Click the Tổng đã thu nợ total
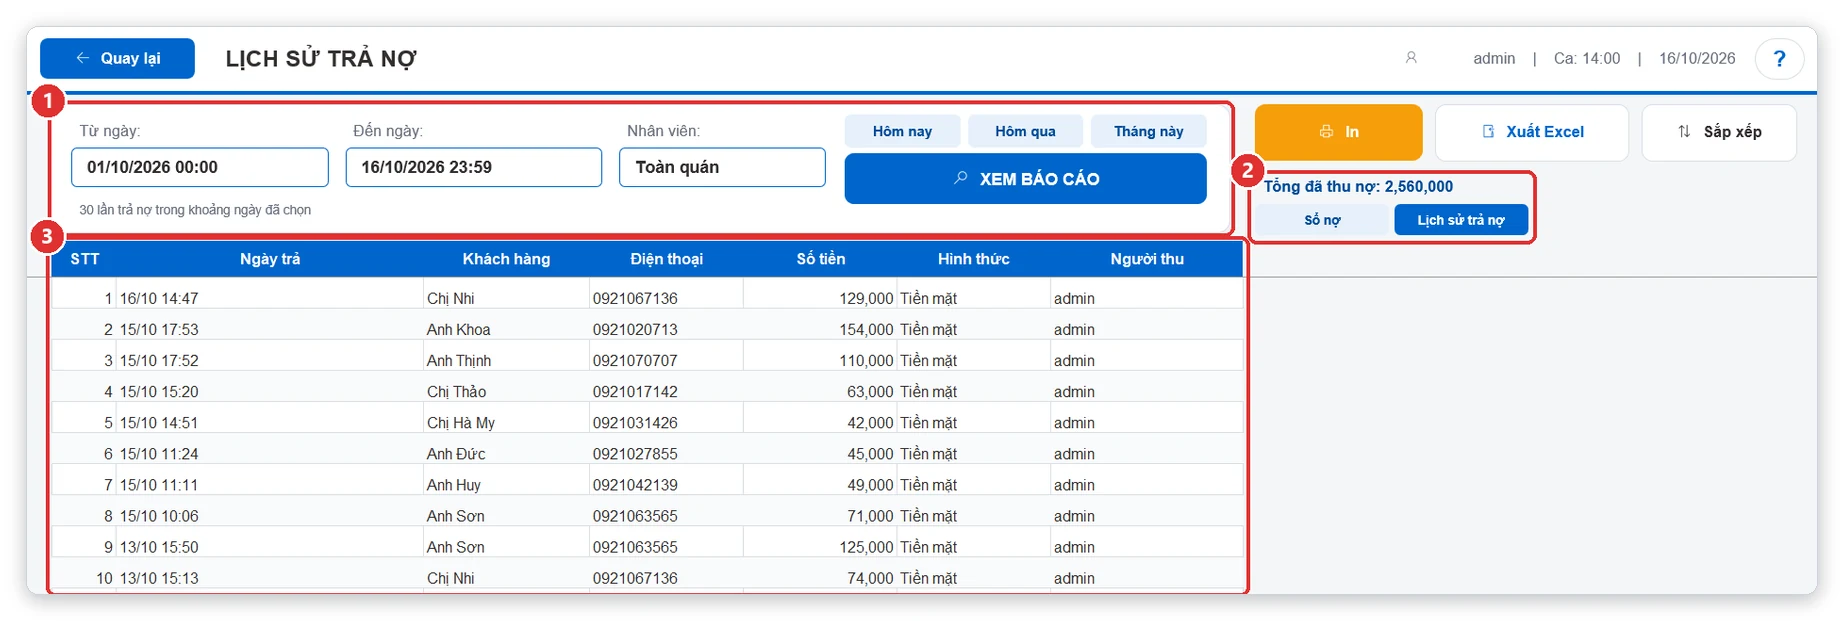The image size is (1844, 621). pos(1358,186)
